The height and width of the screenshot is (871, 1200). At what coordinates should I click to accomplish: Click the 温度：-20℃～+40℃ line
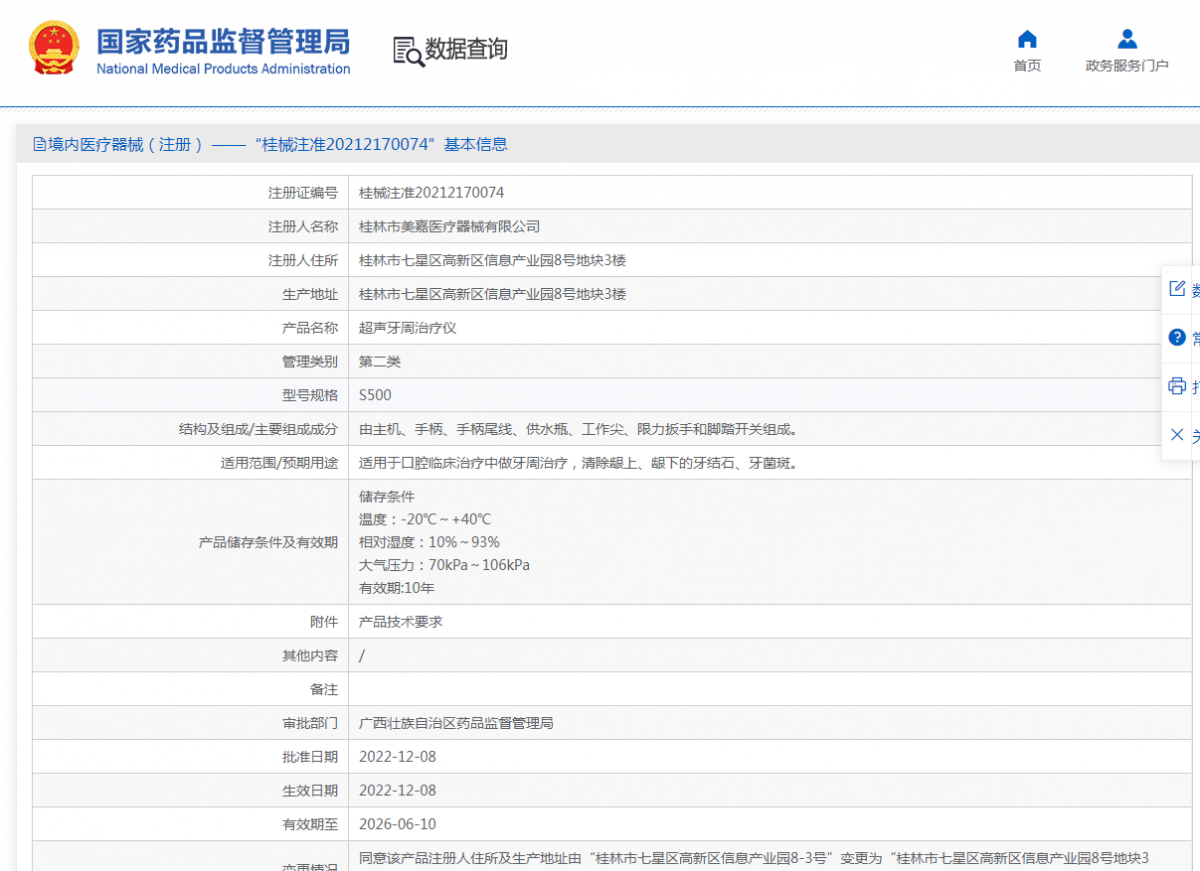coord(425,519)
